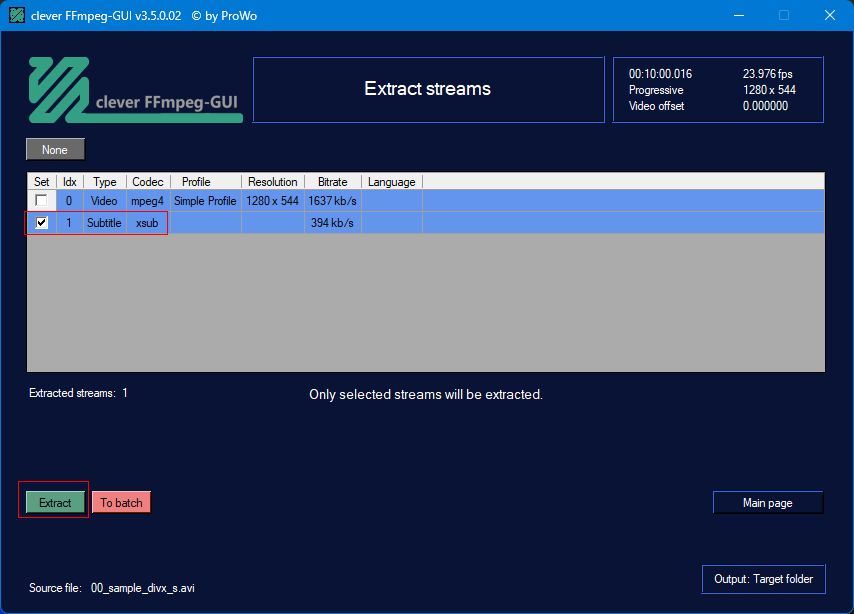Click the source file name 00_sample_divx_s.avi
Screen dimensions: 854x614
point(143,588)
